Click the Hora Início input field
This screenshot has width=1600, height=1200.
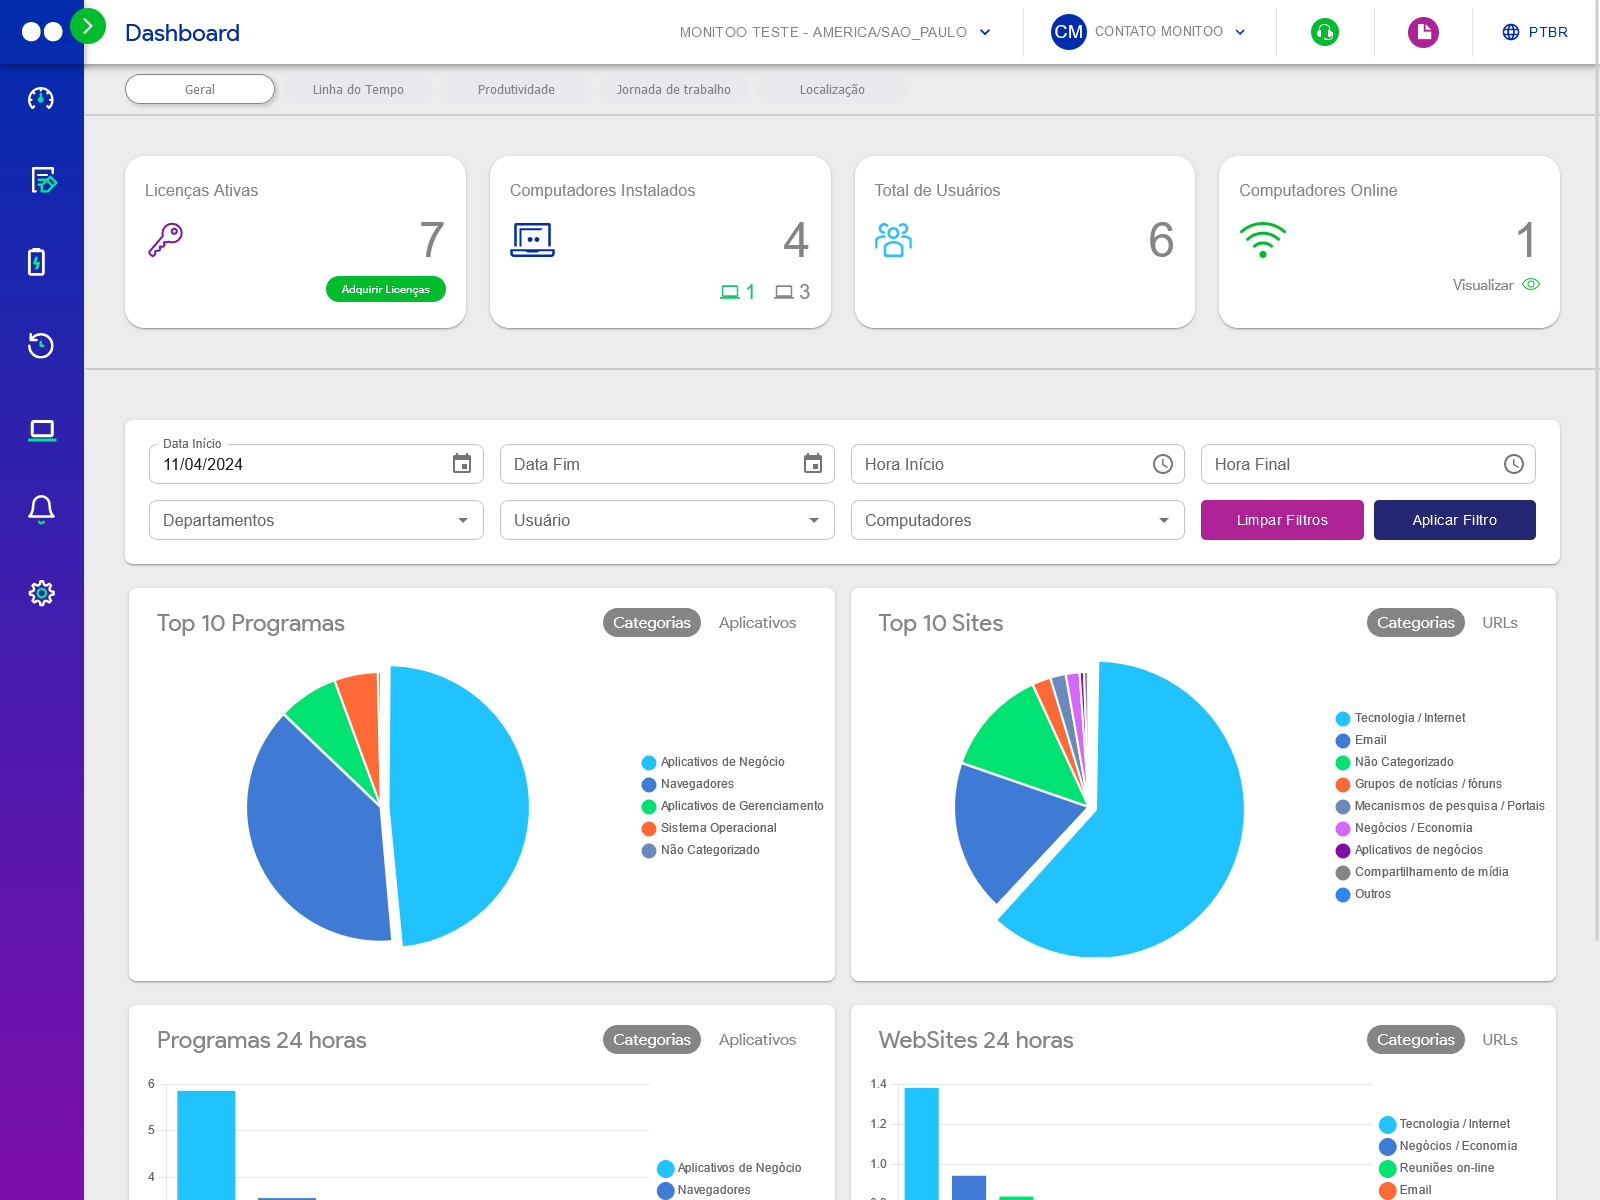[1018, 464]
